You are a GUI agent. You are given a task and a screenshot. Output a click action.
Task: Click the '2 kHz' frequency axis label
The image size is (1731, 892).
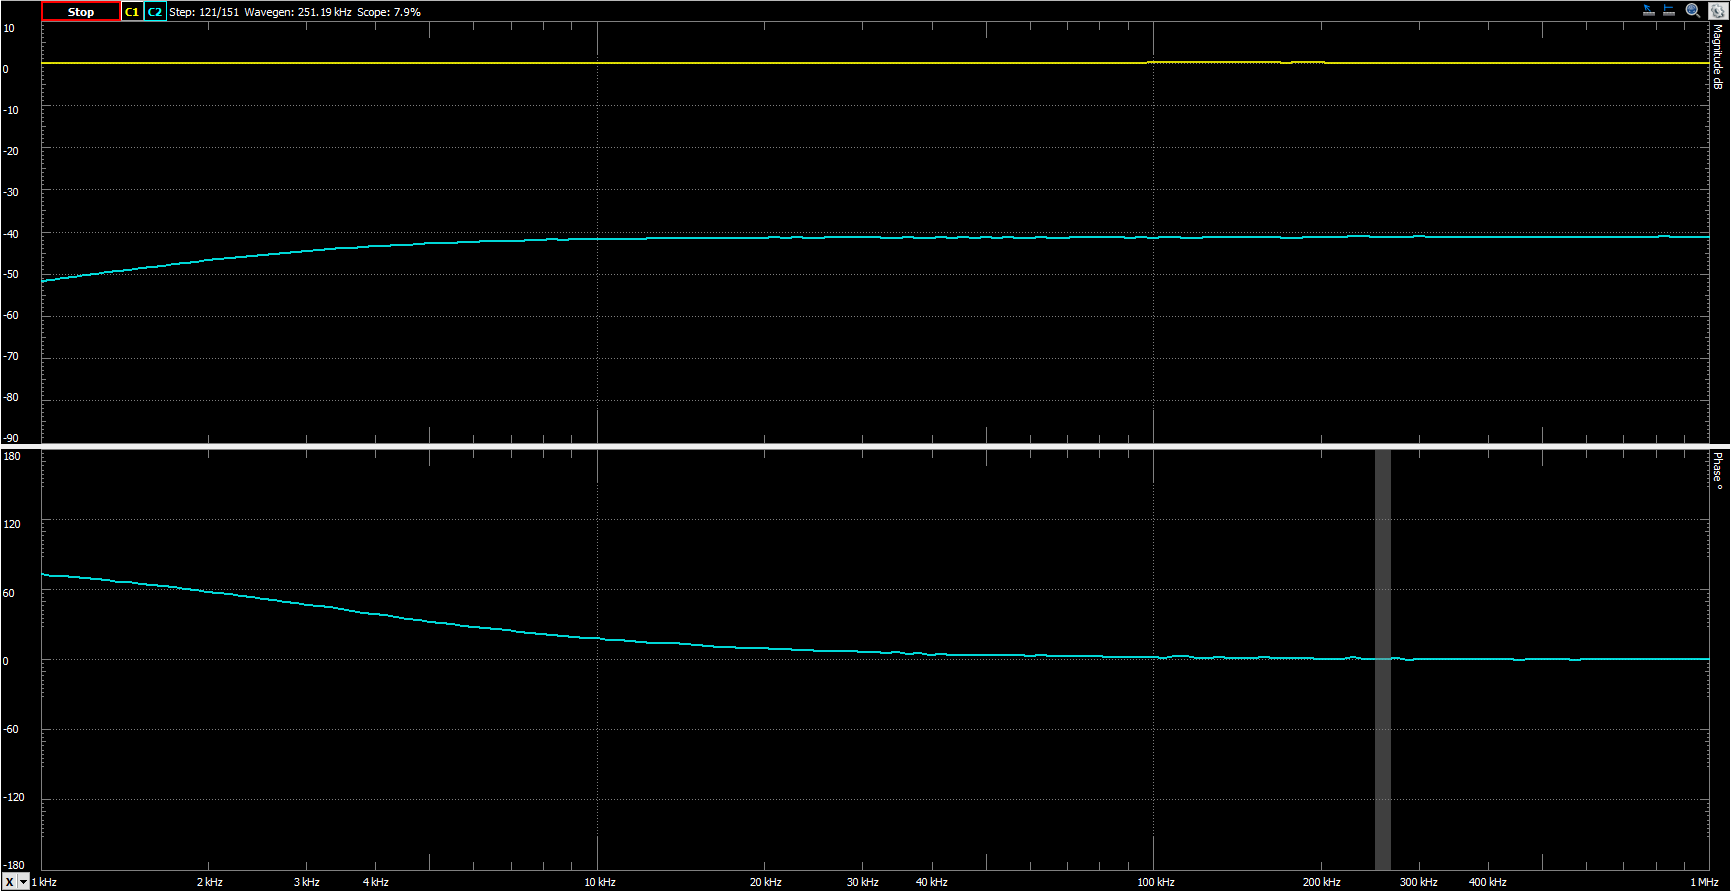point(210,882)
